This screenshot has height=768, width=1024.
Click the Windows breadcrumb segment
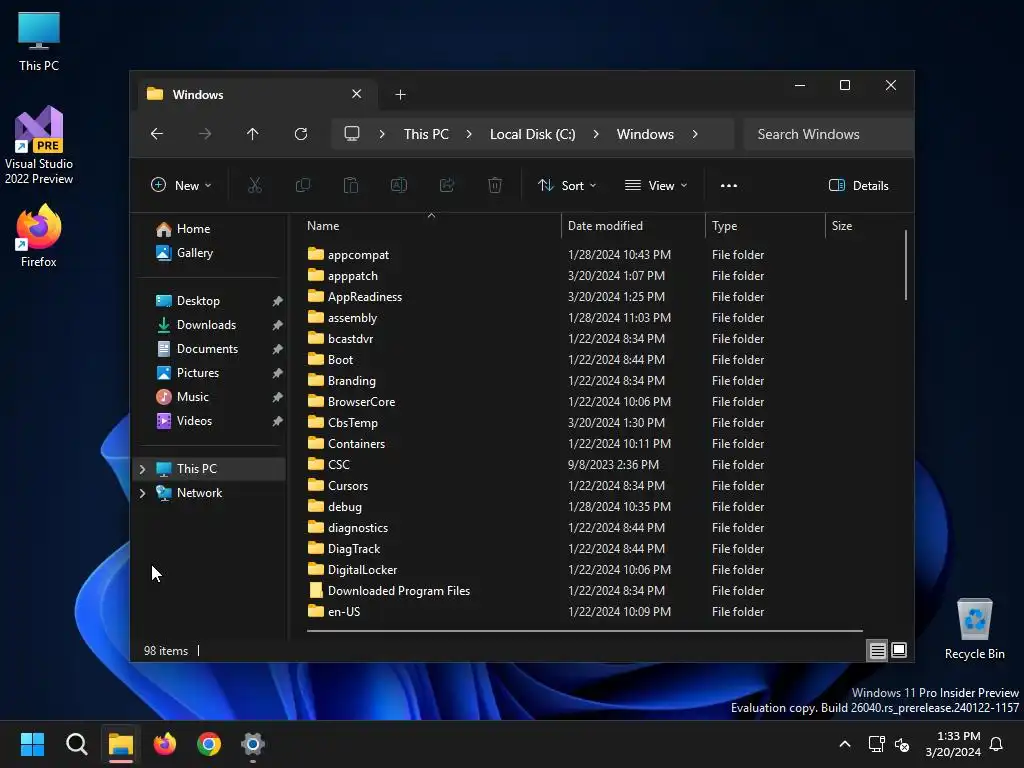point(645,134)
